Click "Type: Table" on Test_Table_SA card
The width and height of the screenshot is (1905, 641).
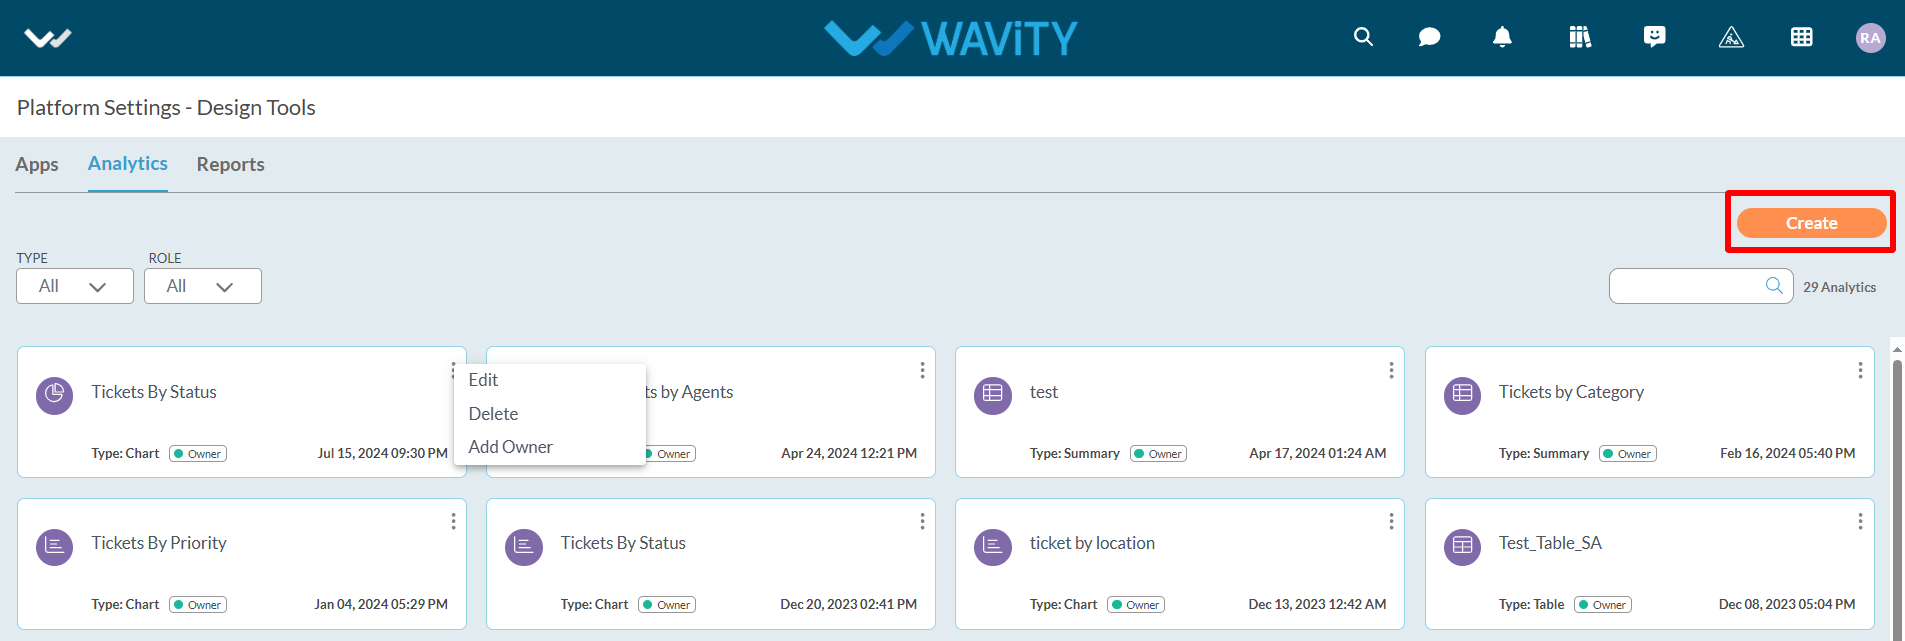pyautogui.click(x=1531, y=604)
